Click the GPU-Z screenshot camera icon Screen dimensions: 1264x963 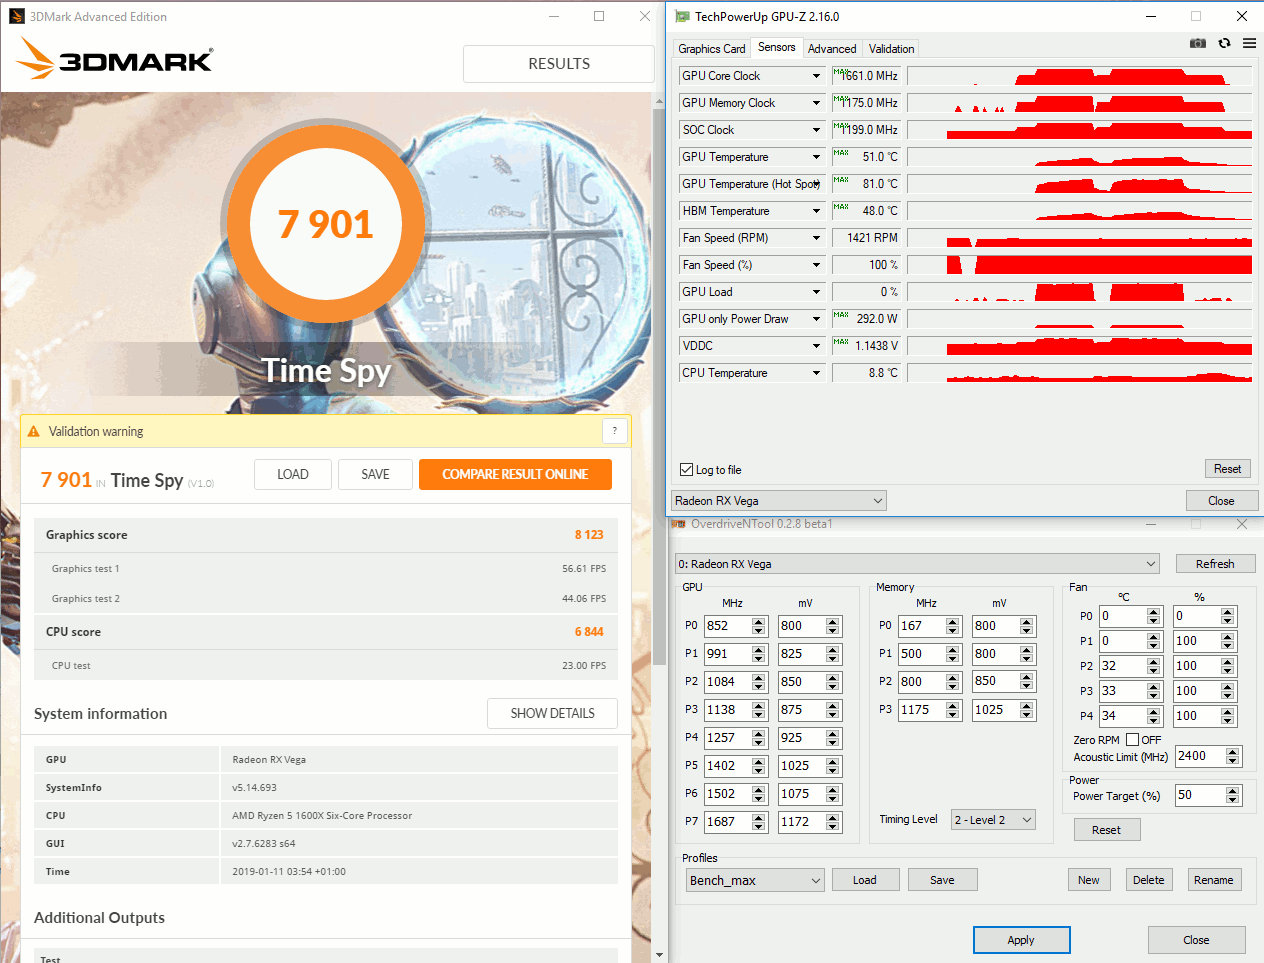click(1198, 44)
